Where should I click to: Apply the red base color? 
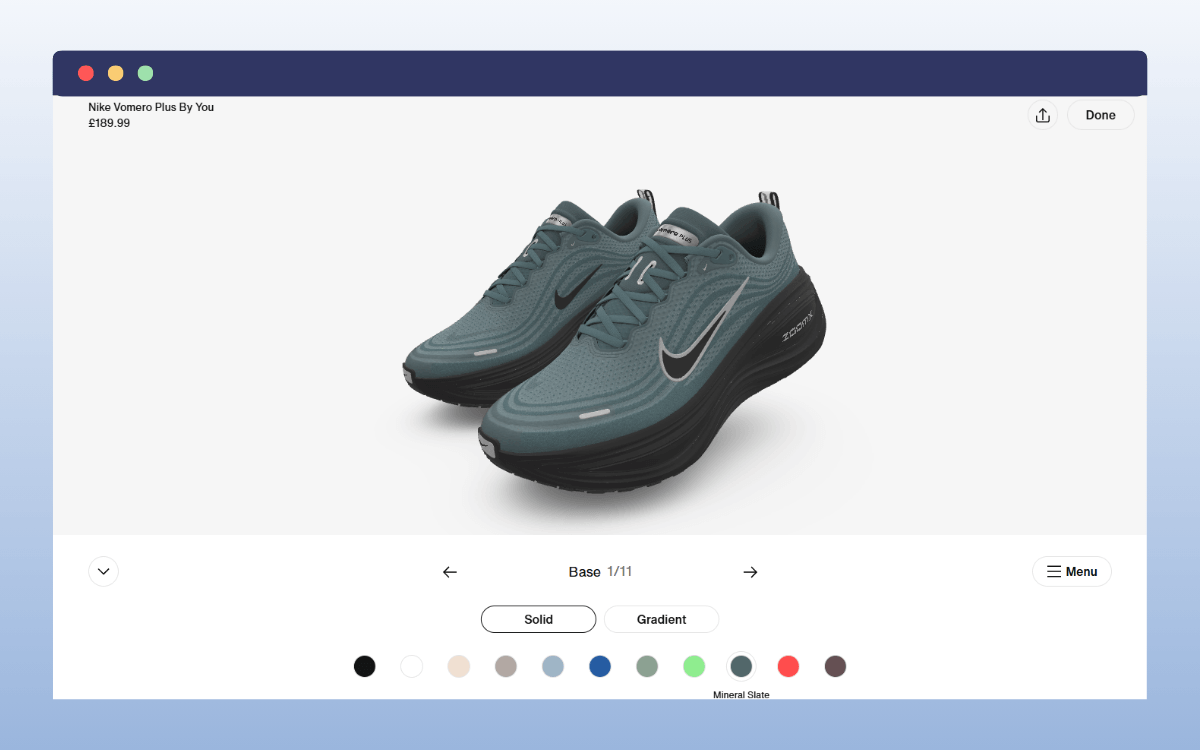788,666
